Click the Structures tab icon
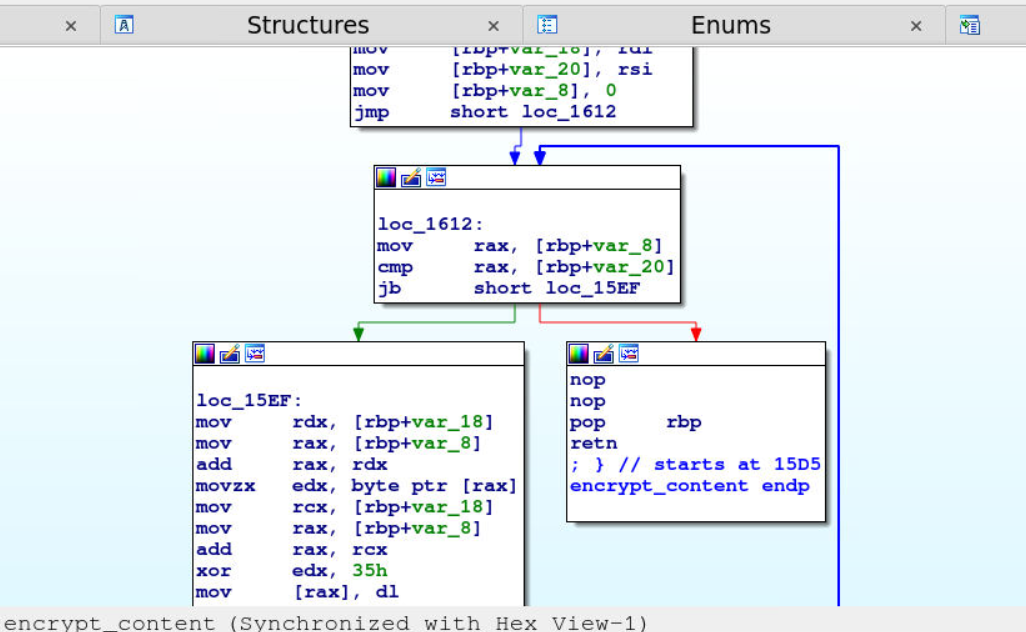This screenshot has width=1026, height=632. [124, 26]
